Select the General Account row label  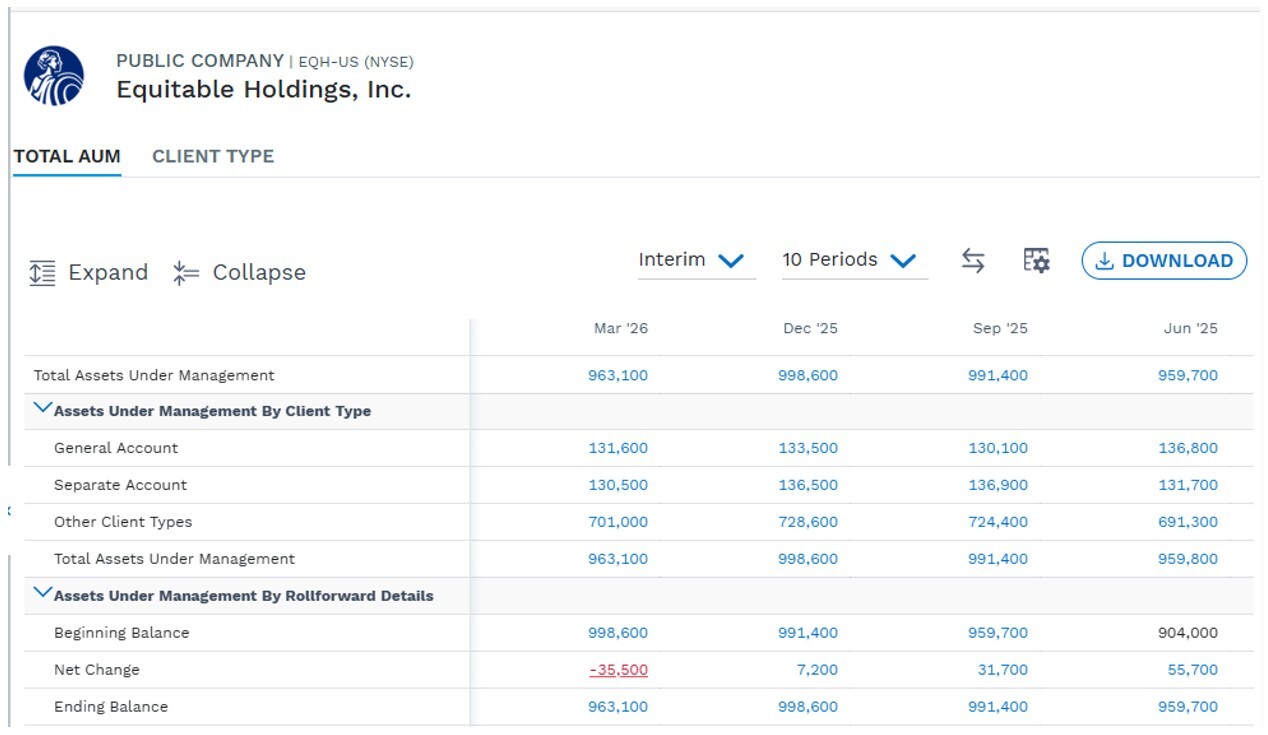pos(116,448)
